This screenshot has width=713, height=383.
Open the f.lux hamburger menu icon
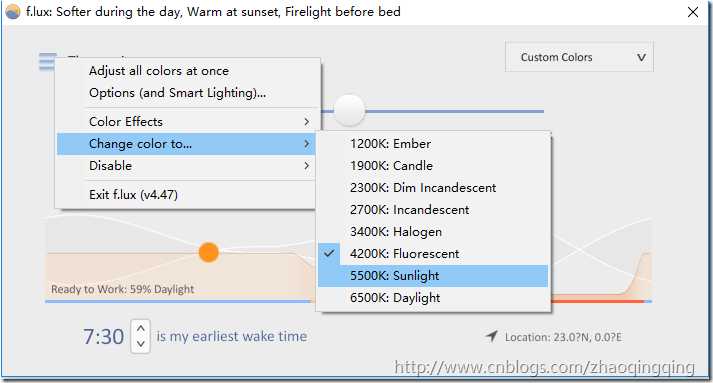pyautogui.click(x=47, y=61)
